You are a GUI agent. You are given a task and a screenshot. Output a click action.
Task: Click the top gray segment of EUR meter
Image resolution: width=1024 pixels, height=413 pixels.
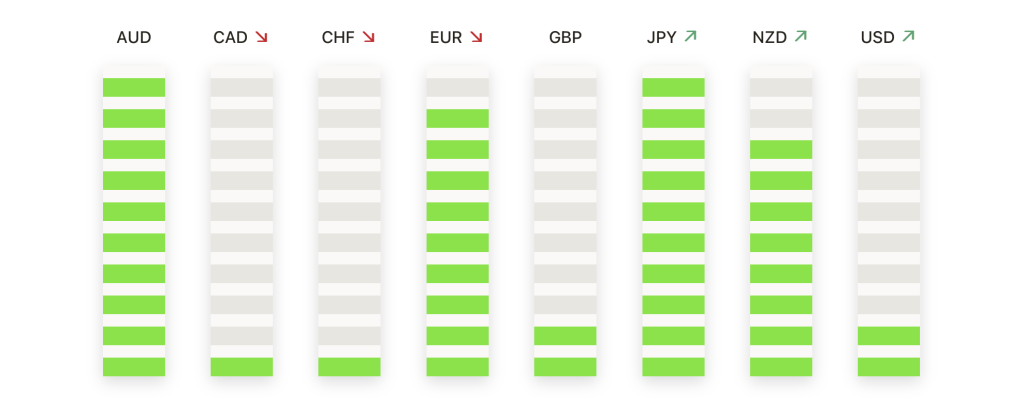(458, 87)
